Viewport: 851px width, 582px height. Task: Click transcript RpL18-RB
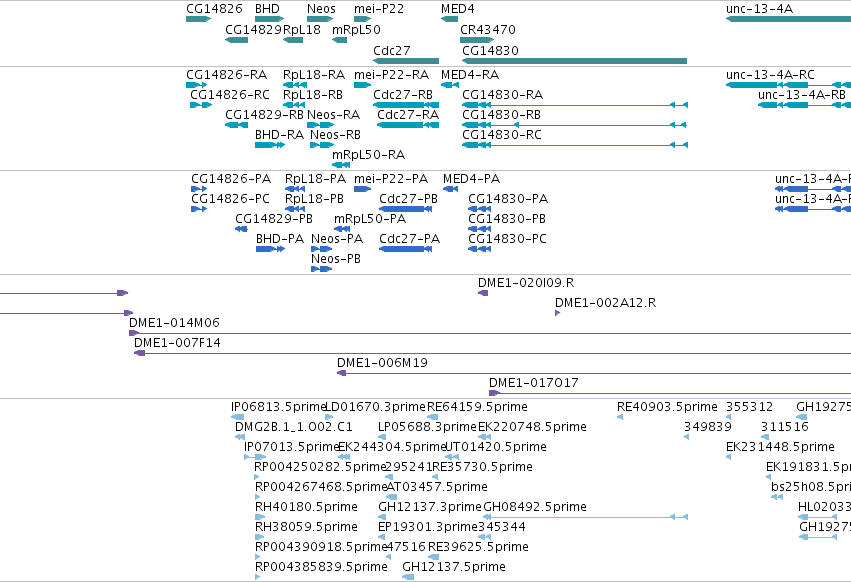[294, 105]
